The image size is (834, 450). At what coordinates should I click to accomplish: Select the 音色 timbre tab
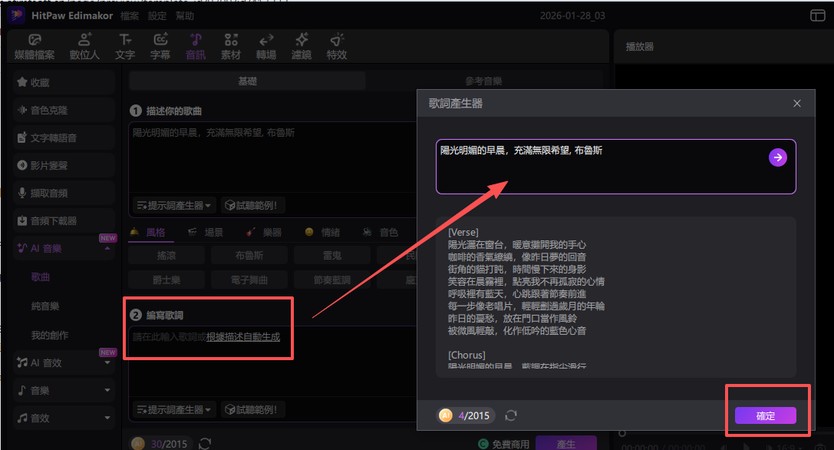pyautogui.click(x=380, y=232)
